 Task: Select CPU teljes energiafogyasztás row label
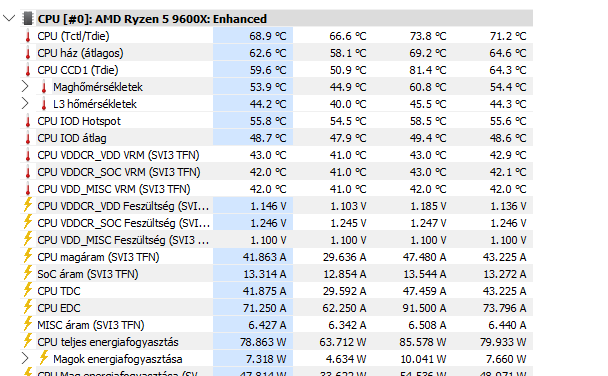point(108,342)
